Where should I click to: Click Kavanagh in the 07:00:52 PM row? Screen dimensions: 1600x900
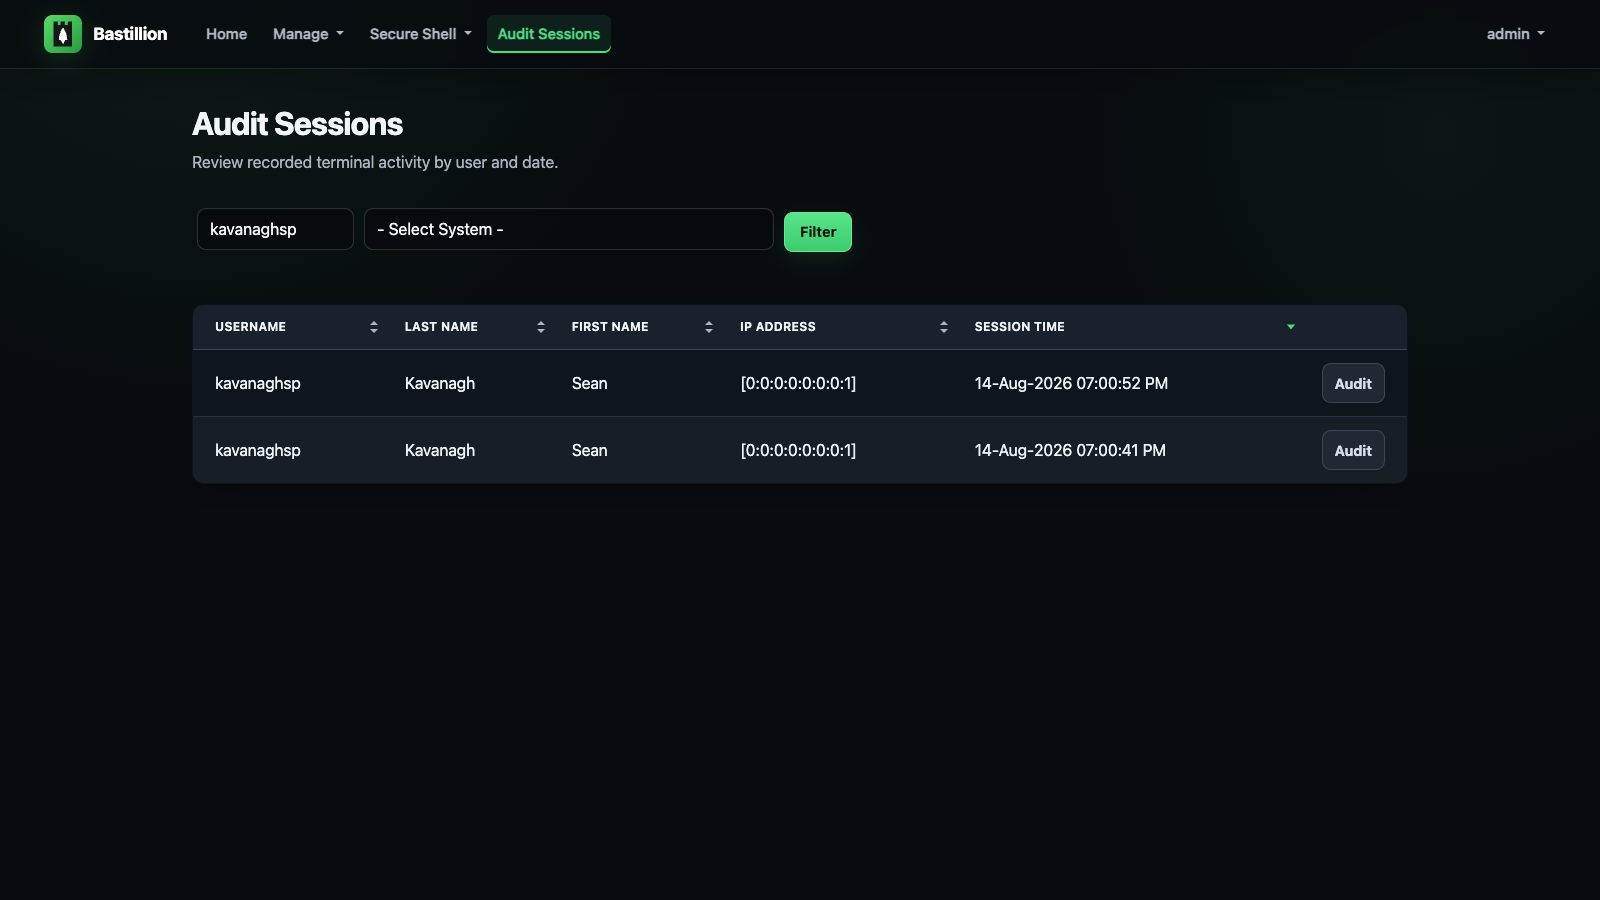pyautogui.click(x=440, y=383)
